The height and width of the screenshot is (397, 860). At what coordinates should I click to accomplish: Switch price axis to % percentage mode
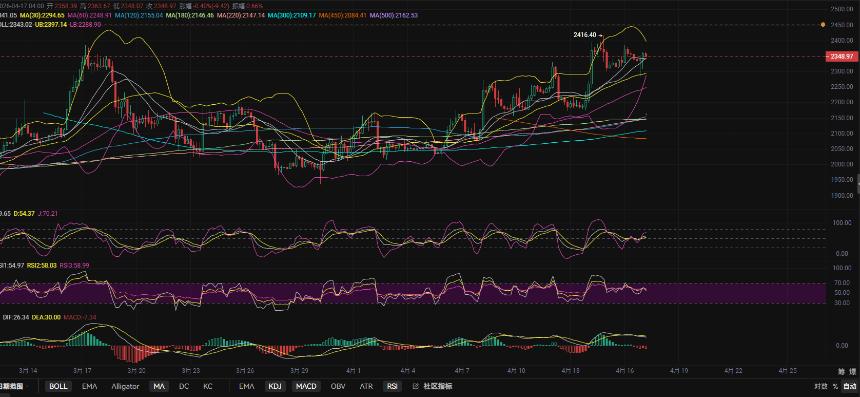pos(835,387)
